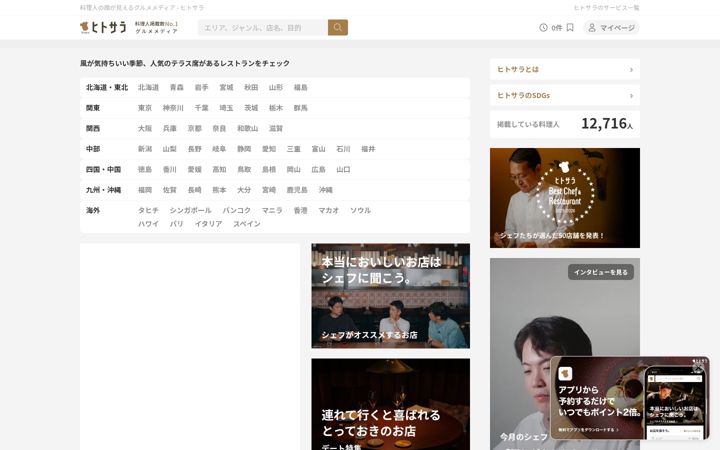Open ヒトサラのサービス一覧 link

[607, 8]
